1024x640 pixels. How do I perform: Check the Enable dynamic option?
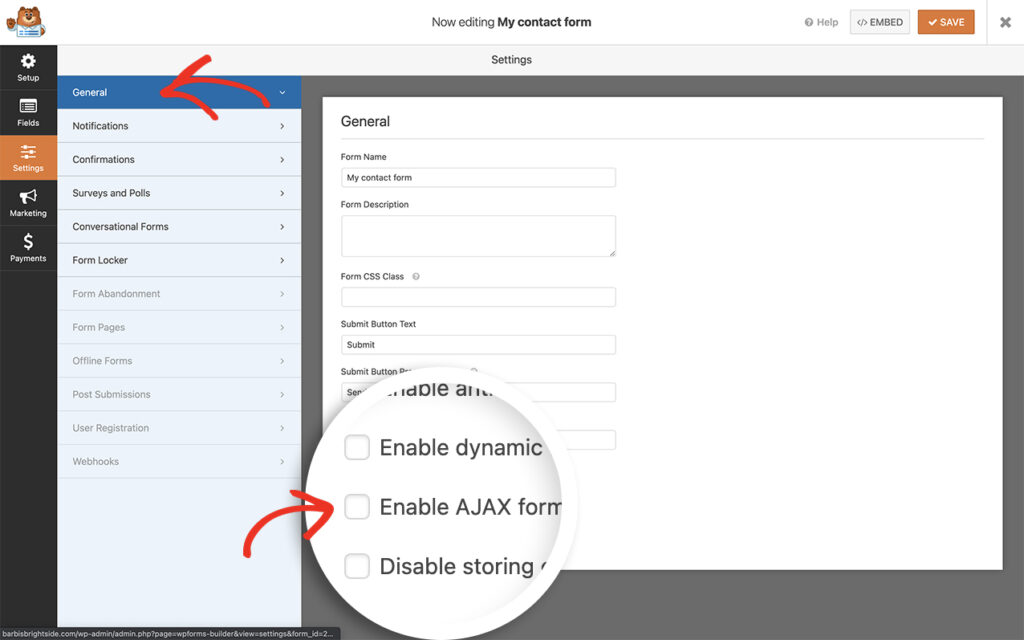(x=357, y=447)
